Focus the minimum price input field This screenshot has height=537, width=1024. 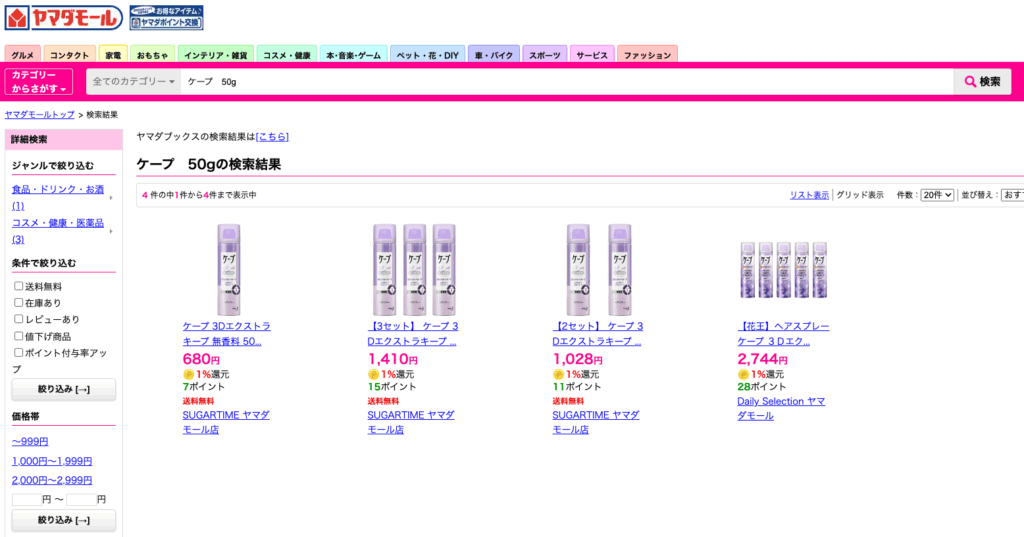click(27, 500)
